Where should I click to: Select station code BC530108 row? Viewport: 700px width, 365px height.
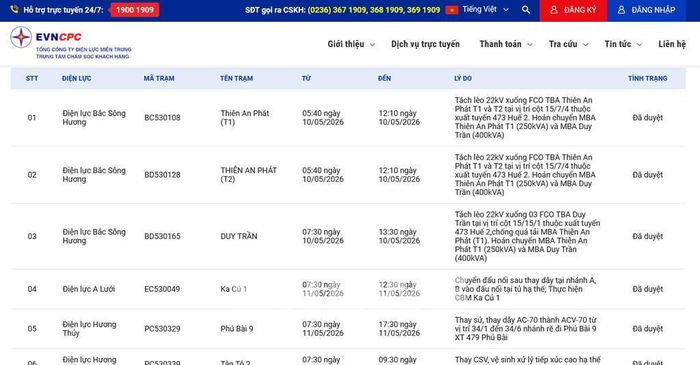point(348,118)
